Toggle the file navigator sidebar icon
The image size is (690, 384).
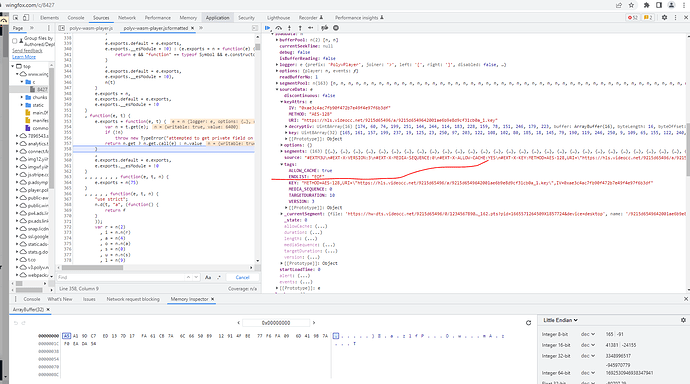[62, 28]
